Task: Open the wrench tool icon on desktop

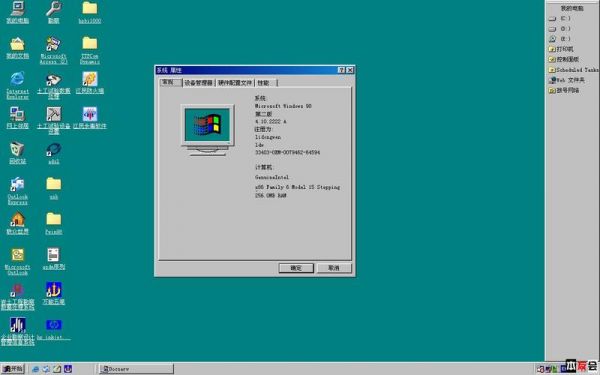Action: click(54, 12)
